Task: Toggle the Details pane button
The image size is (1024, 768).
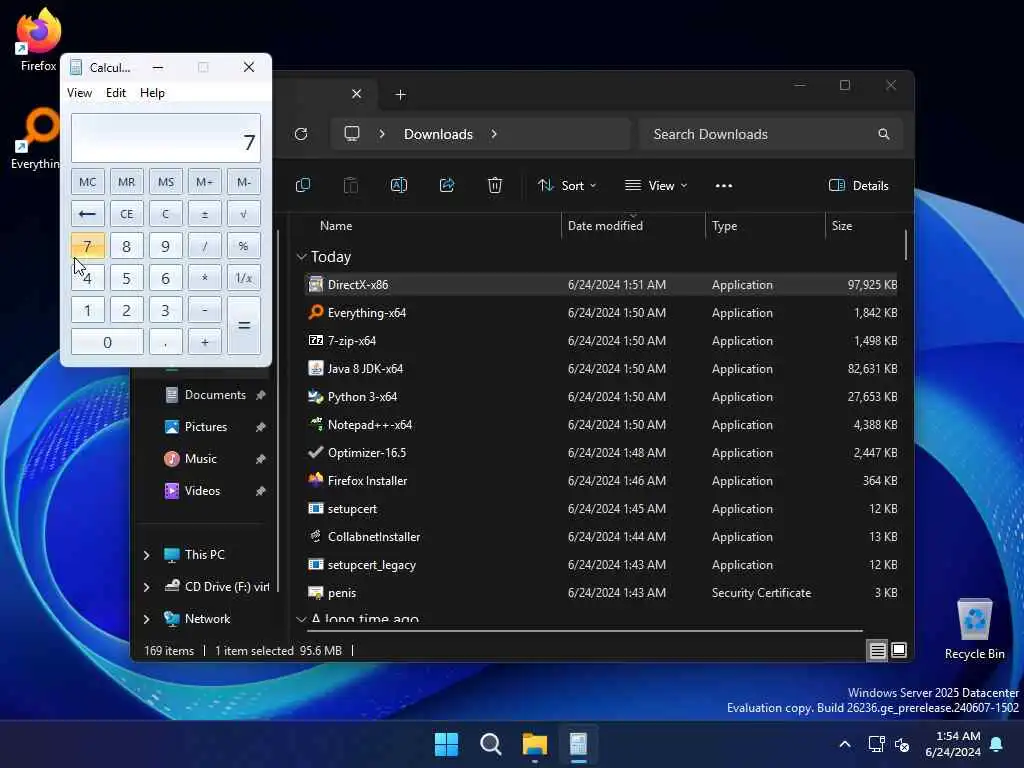Action: (858, 185)
